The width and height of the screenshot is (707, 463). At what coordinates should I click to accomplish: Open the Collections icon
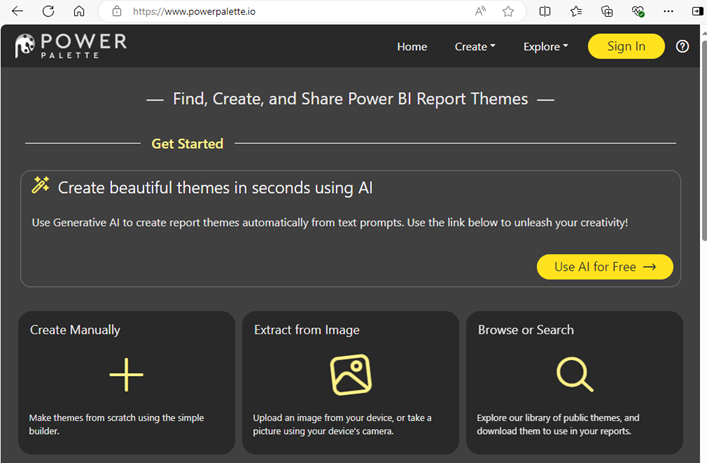tap(607, 11)
